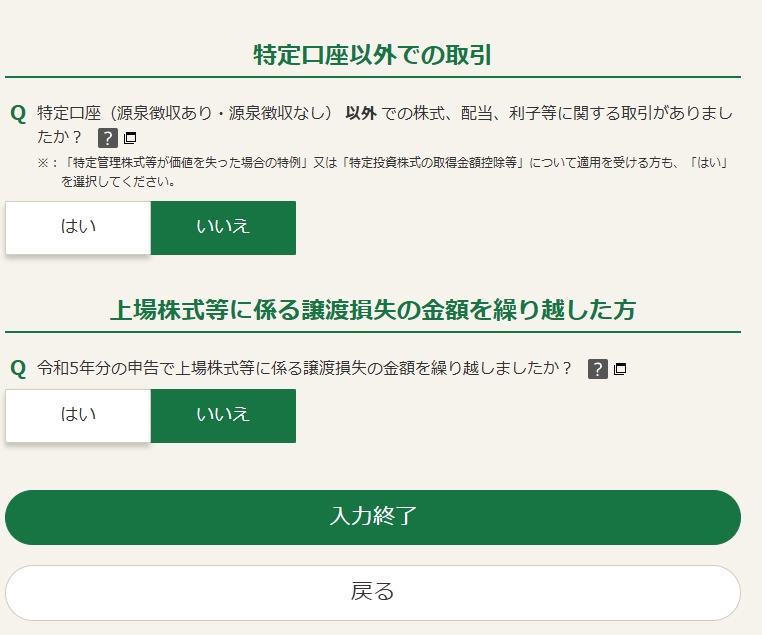Click the bold 以外 word in the first question

tap(361, 113)
